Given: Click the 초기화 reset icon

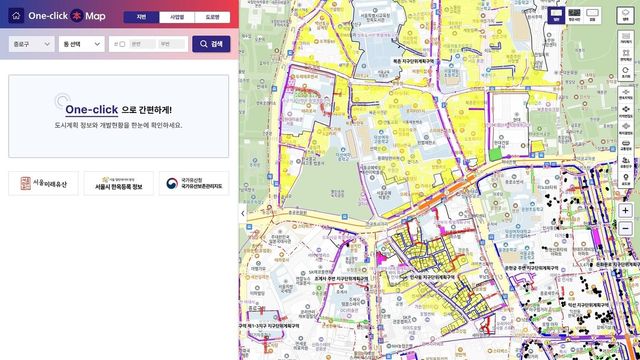Looking at the screenshot, I should 625,73.
